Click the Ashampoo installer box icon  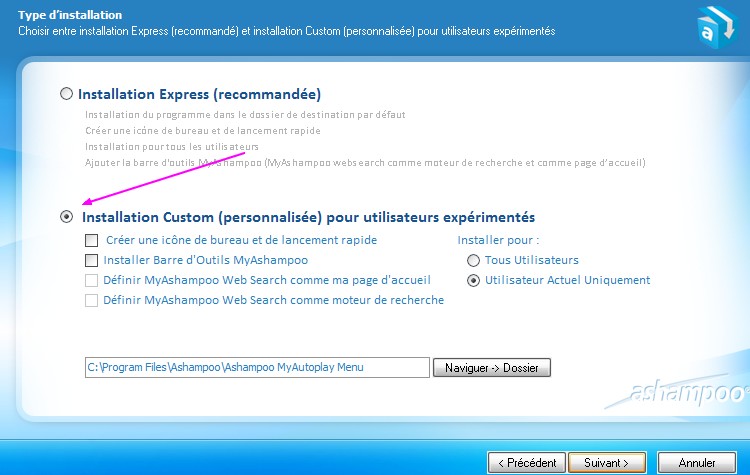(717, 27)
